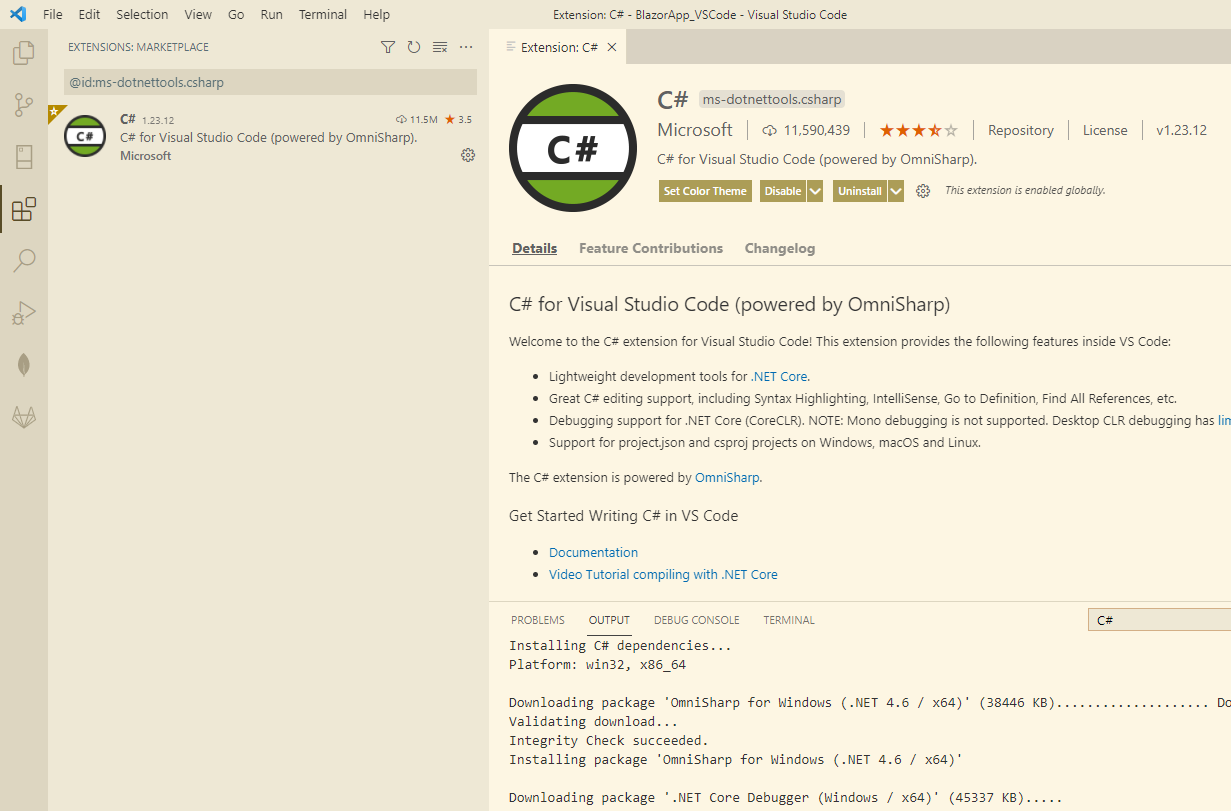The width and height of the screenshot is (1231, 811).
Task: Open the License link
Action: (1105, 130)
